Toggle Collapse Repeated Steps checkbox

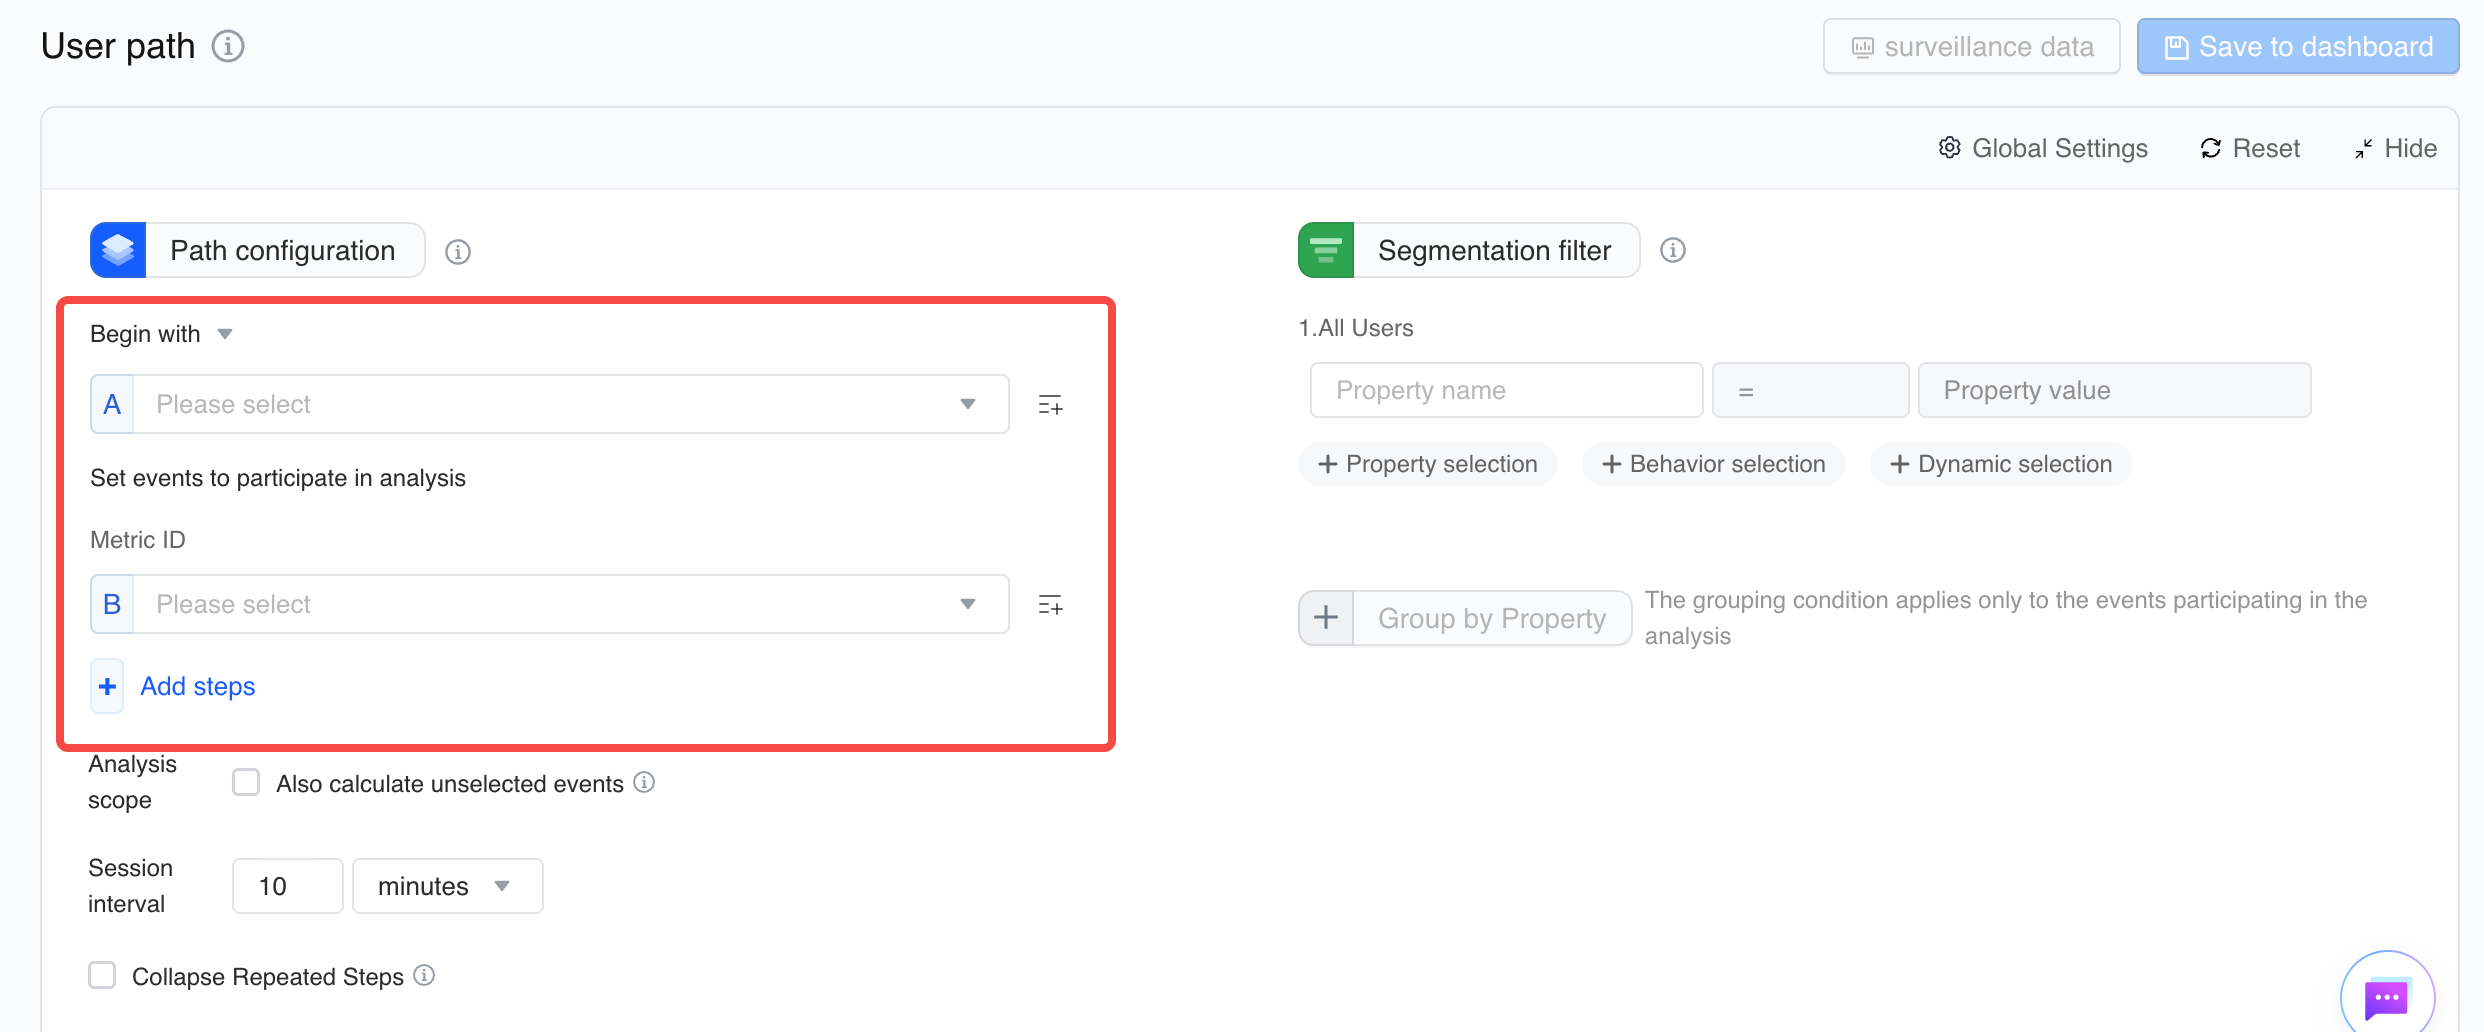coord(102,975)
